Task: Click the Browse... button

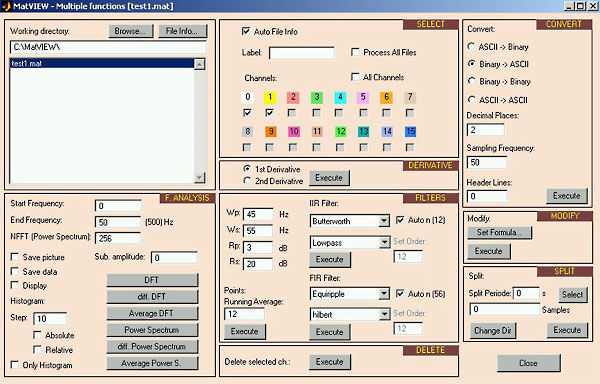Action: click(x=131, y=31)
